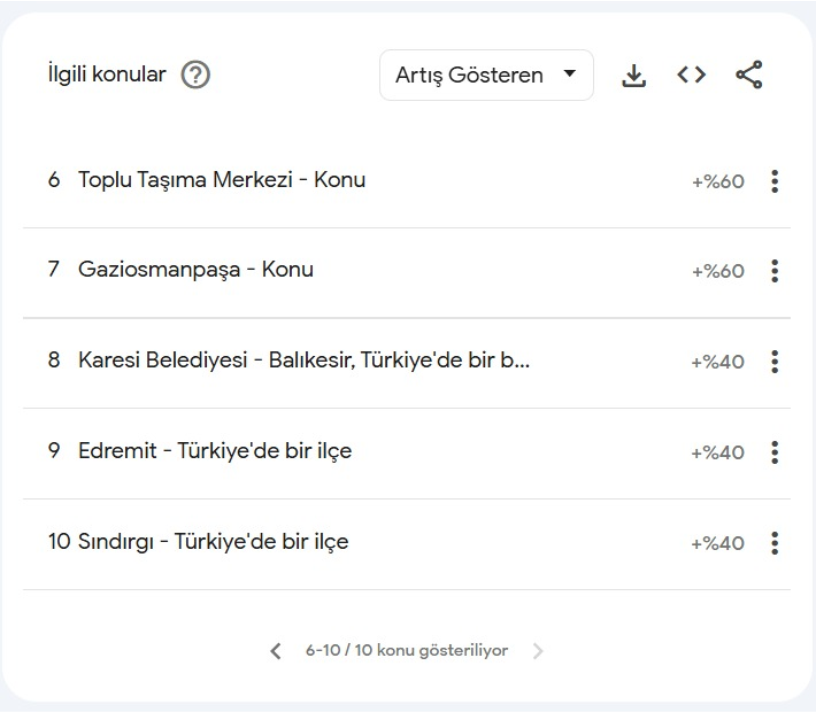Viewport: 816px width, 712px height.
Task: Open the embed code icon
Action: 691,76
